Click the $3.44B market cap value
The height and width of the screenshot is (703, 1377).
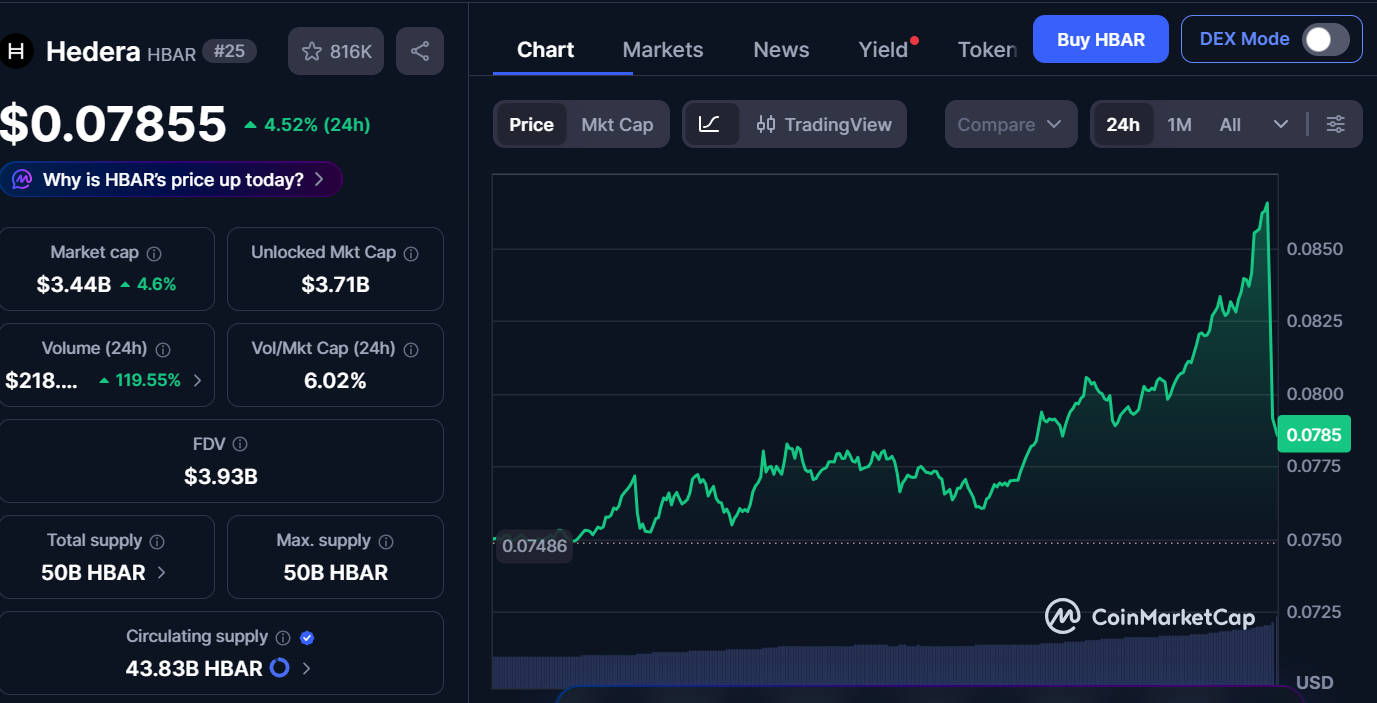click(x=74, y=284)
